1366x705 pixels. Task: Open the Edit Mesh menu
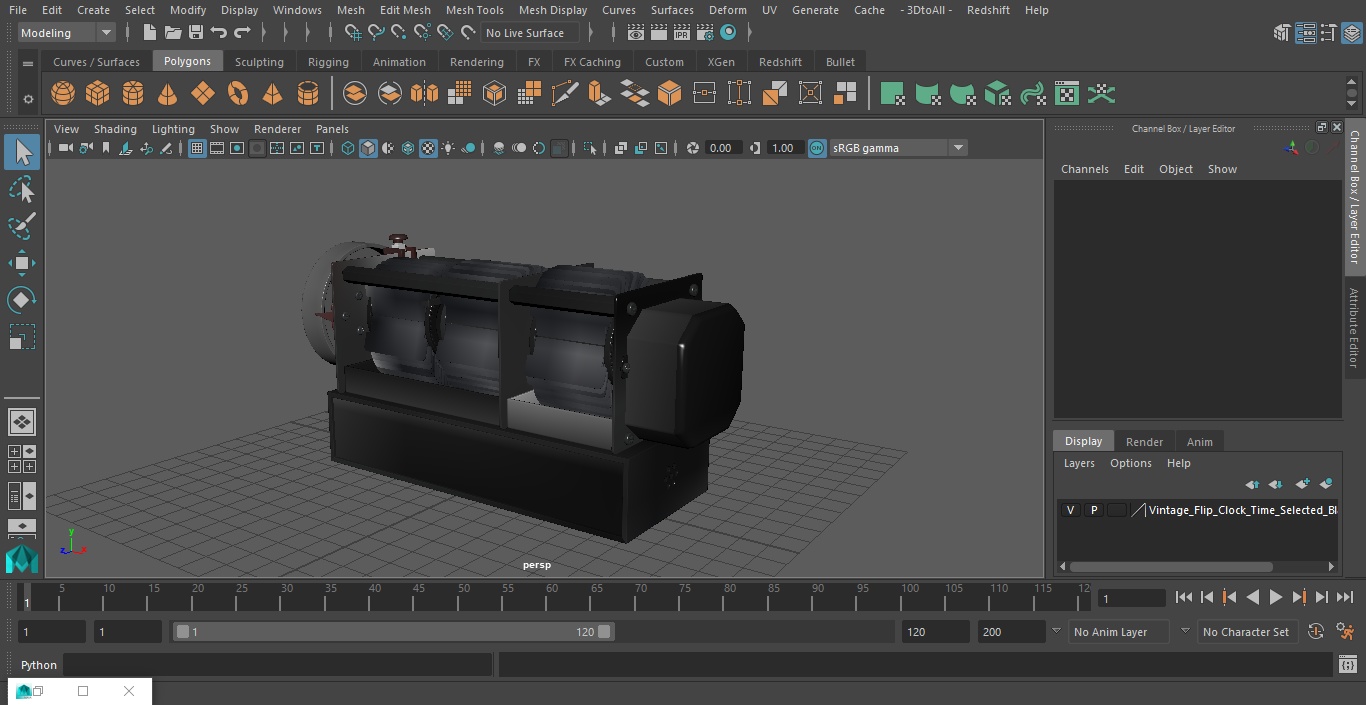pos(405,10)
